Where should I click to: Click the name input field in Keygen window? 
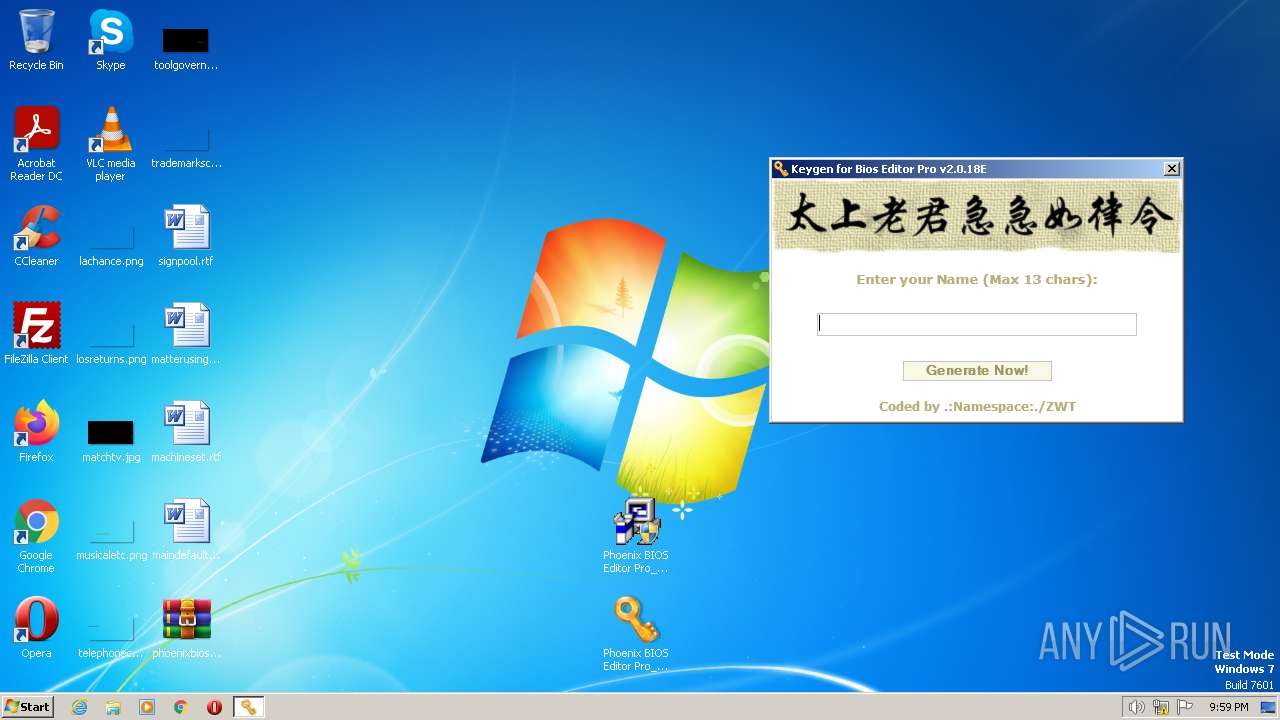coord(977,324)
